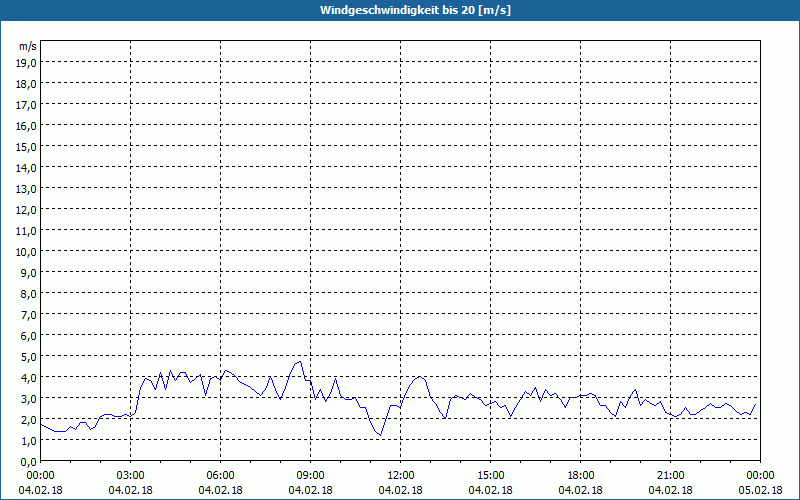Viewport: 800px width, 500px height.
Task: Click the "7,0" axis tick label
Action: click(x=28, y=315)
